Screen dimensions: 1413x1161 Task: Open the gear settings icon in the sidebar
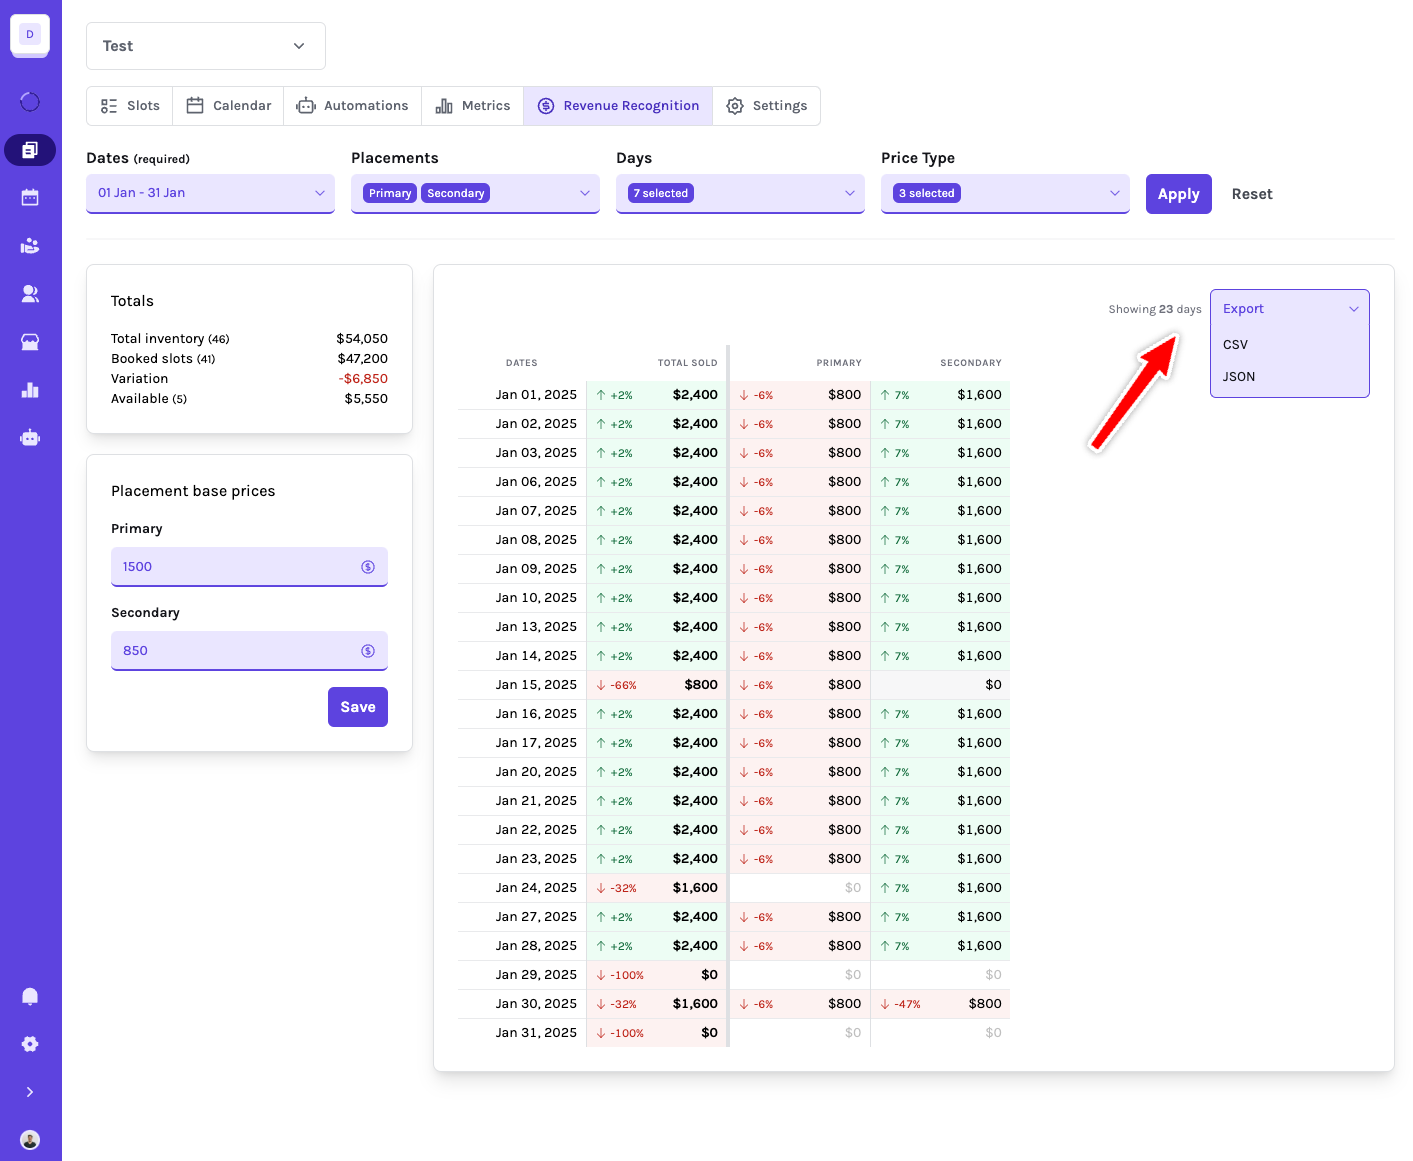(30, 1044)
